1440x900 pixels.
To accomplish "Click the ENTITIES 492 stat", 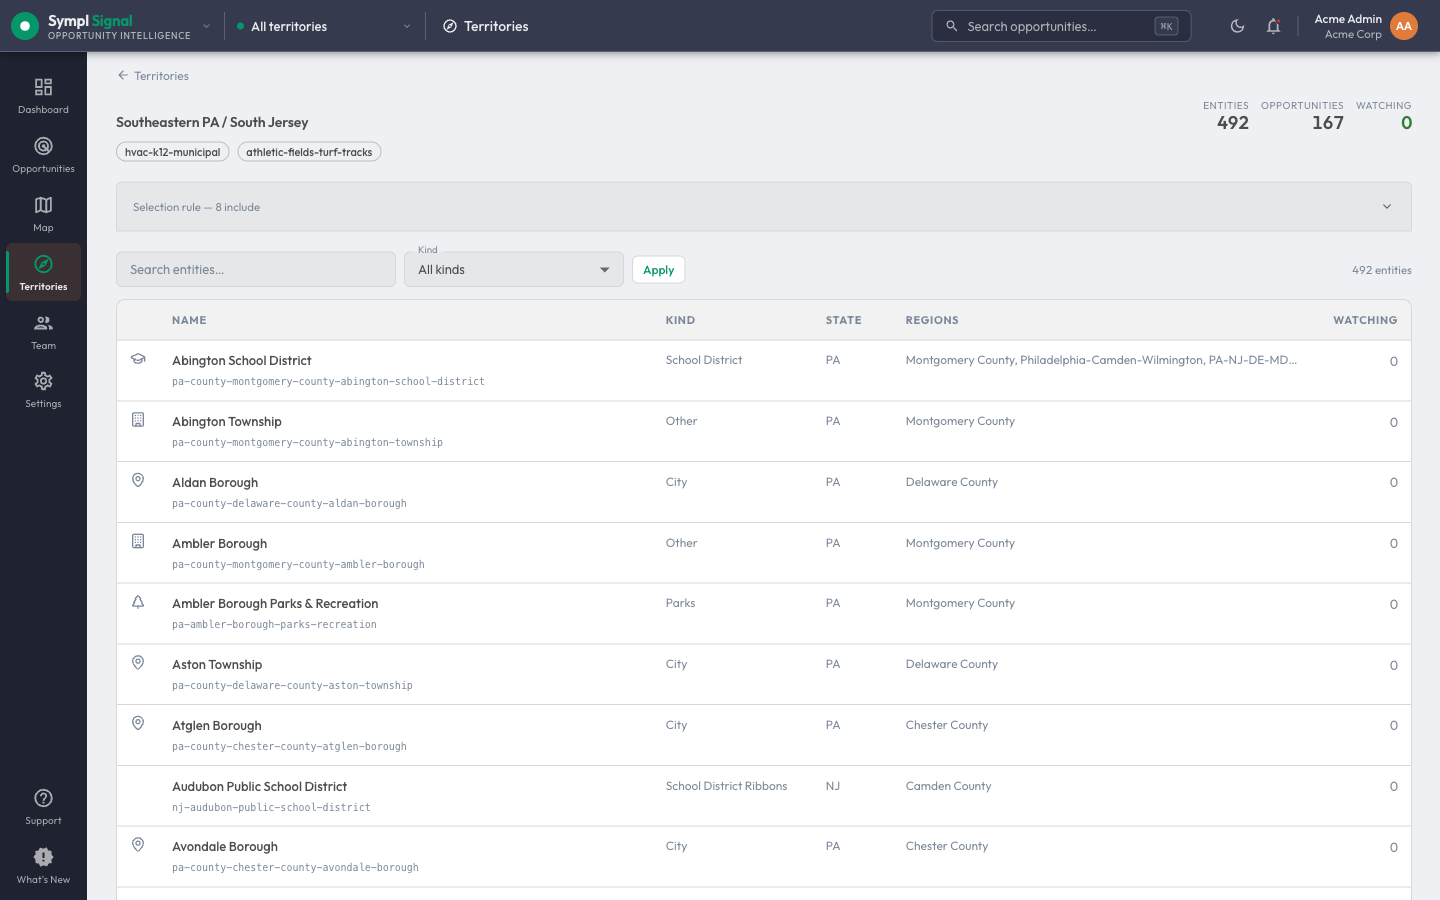I will 1226,116.
